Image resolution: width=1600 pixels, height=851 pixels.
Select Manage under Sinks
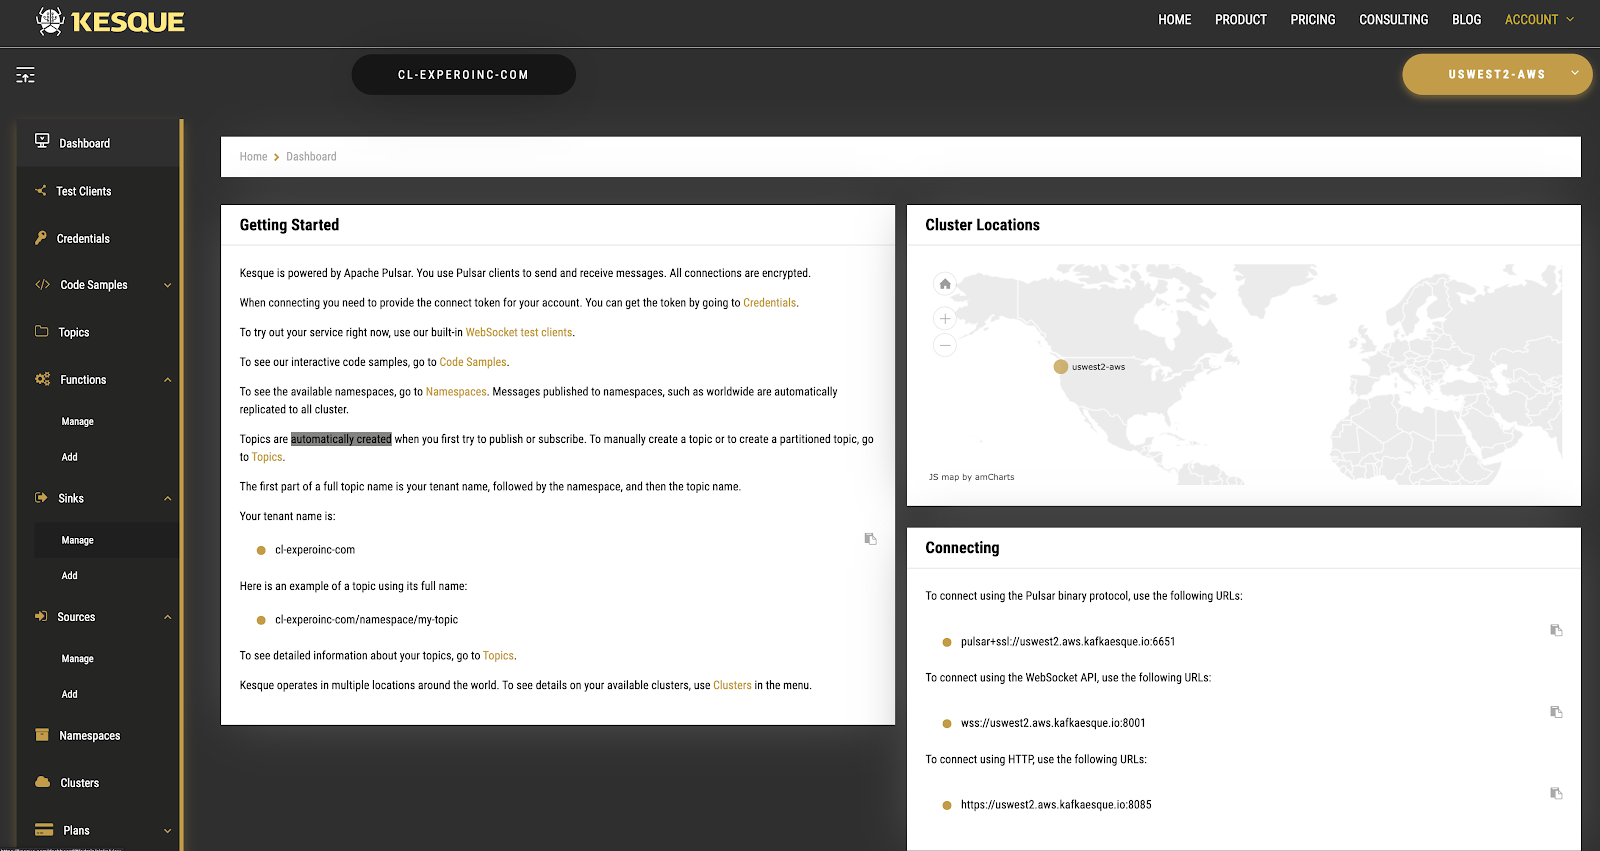(78, 540)
